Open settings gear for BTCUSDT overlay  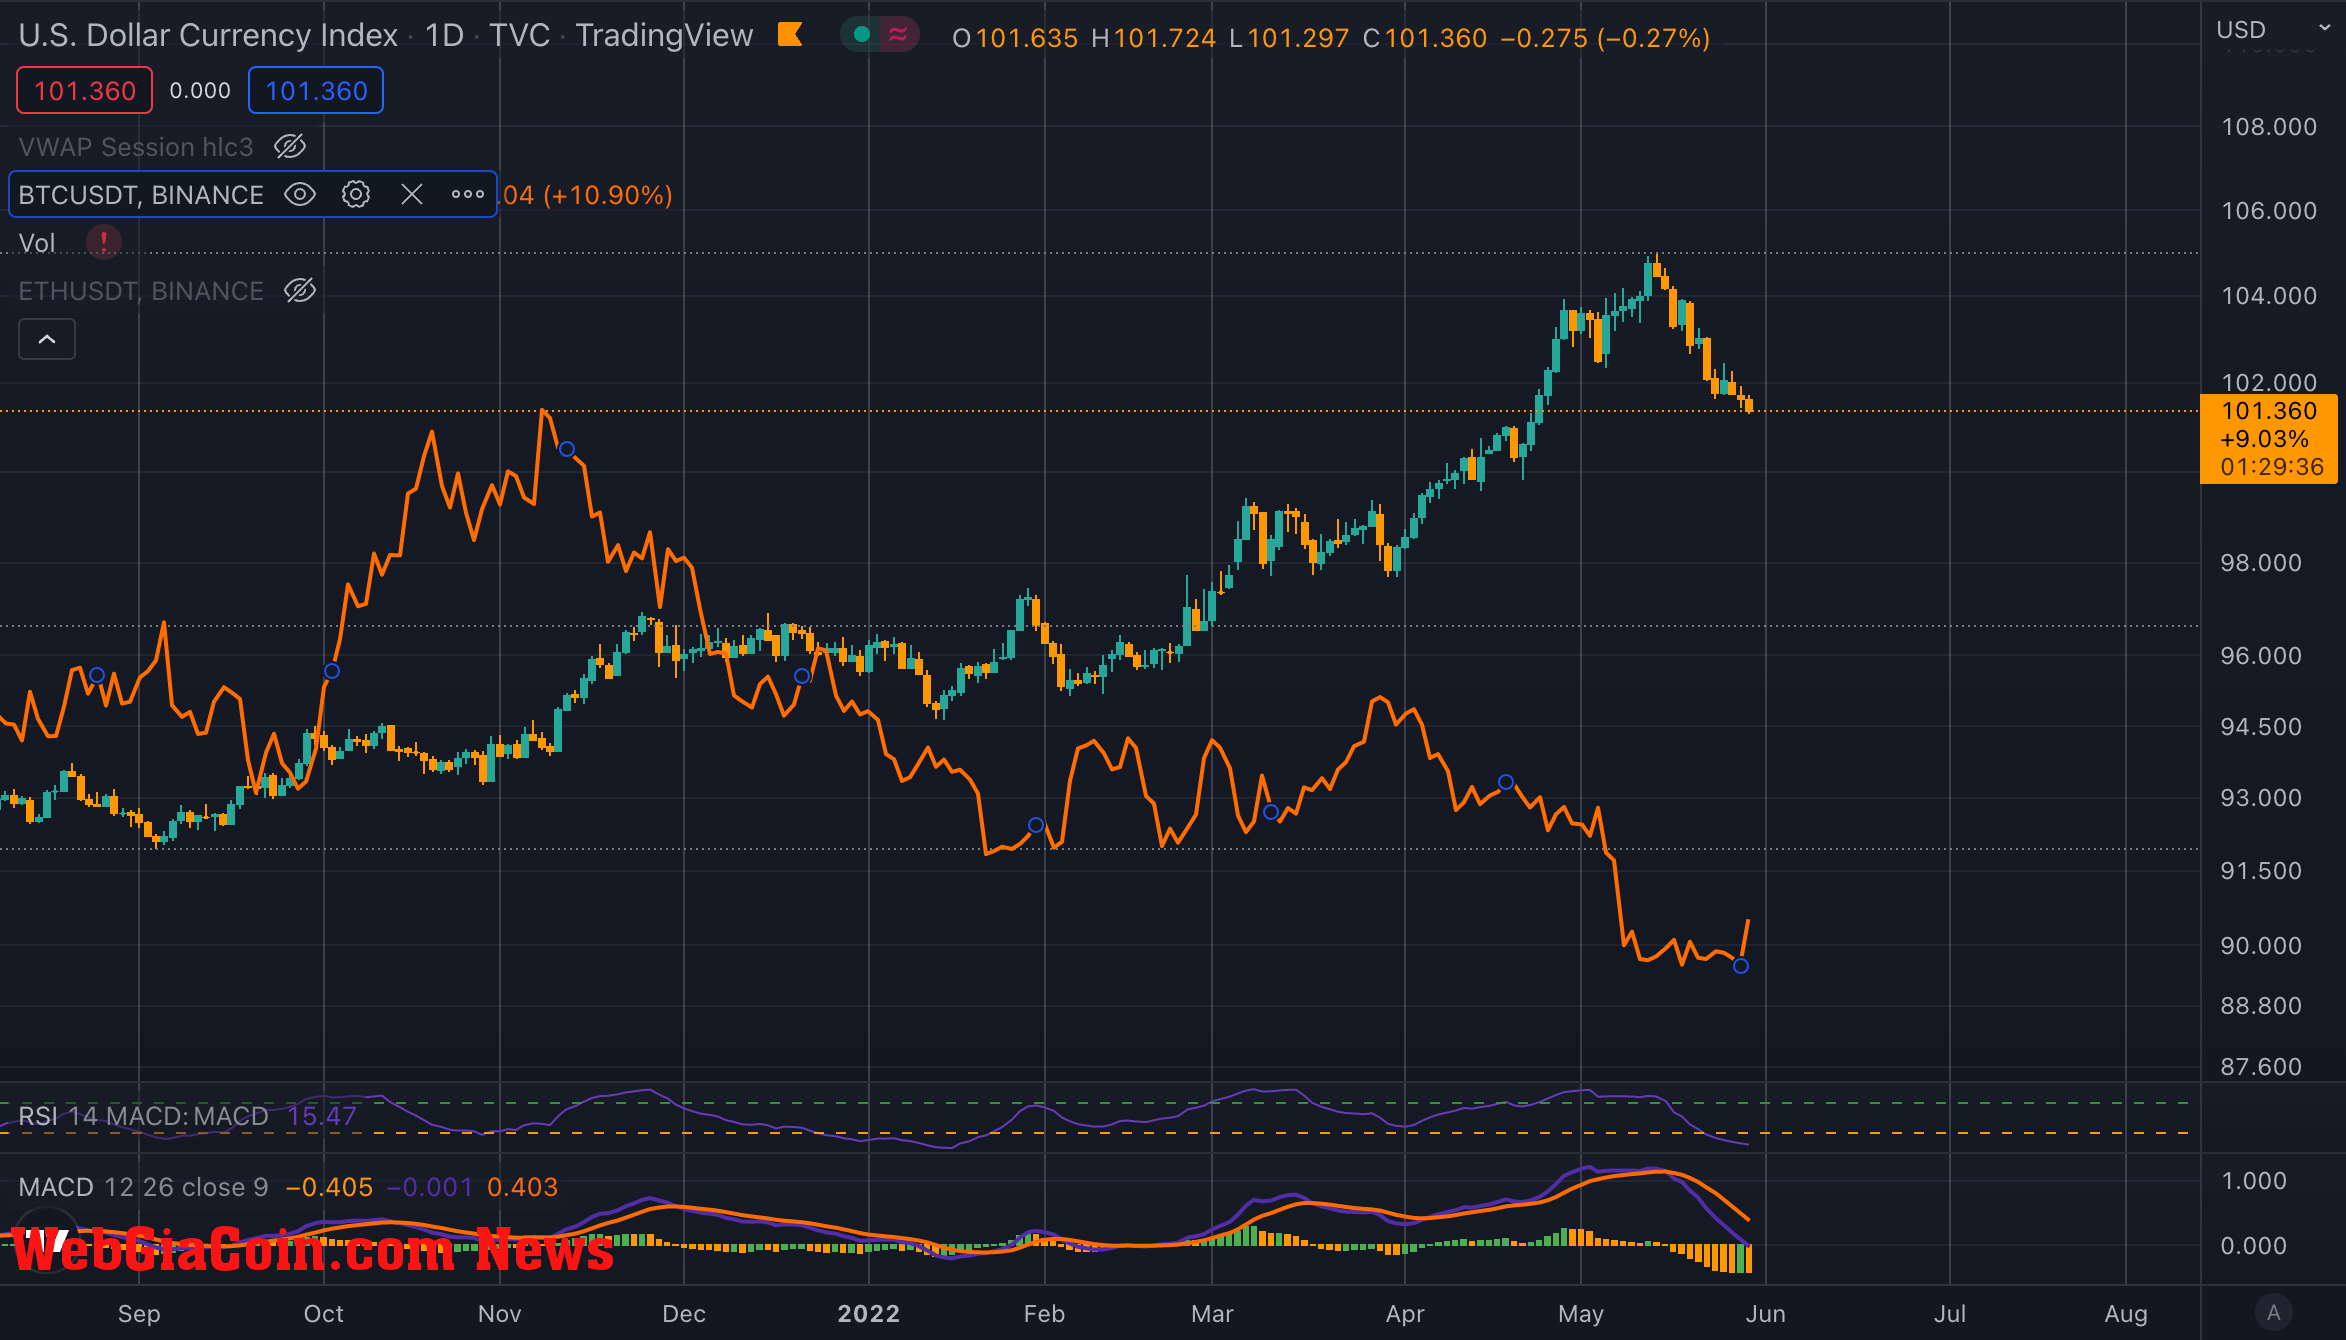click(x=356, y=194)
